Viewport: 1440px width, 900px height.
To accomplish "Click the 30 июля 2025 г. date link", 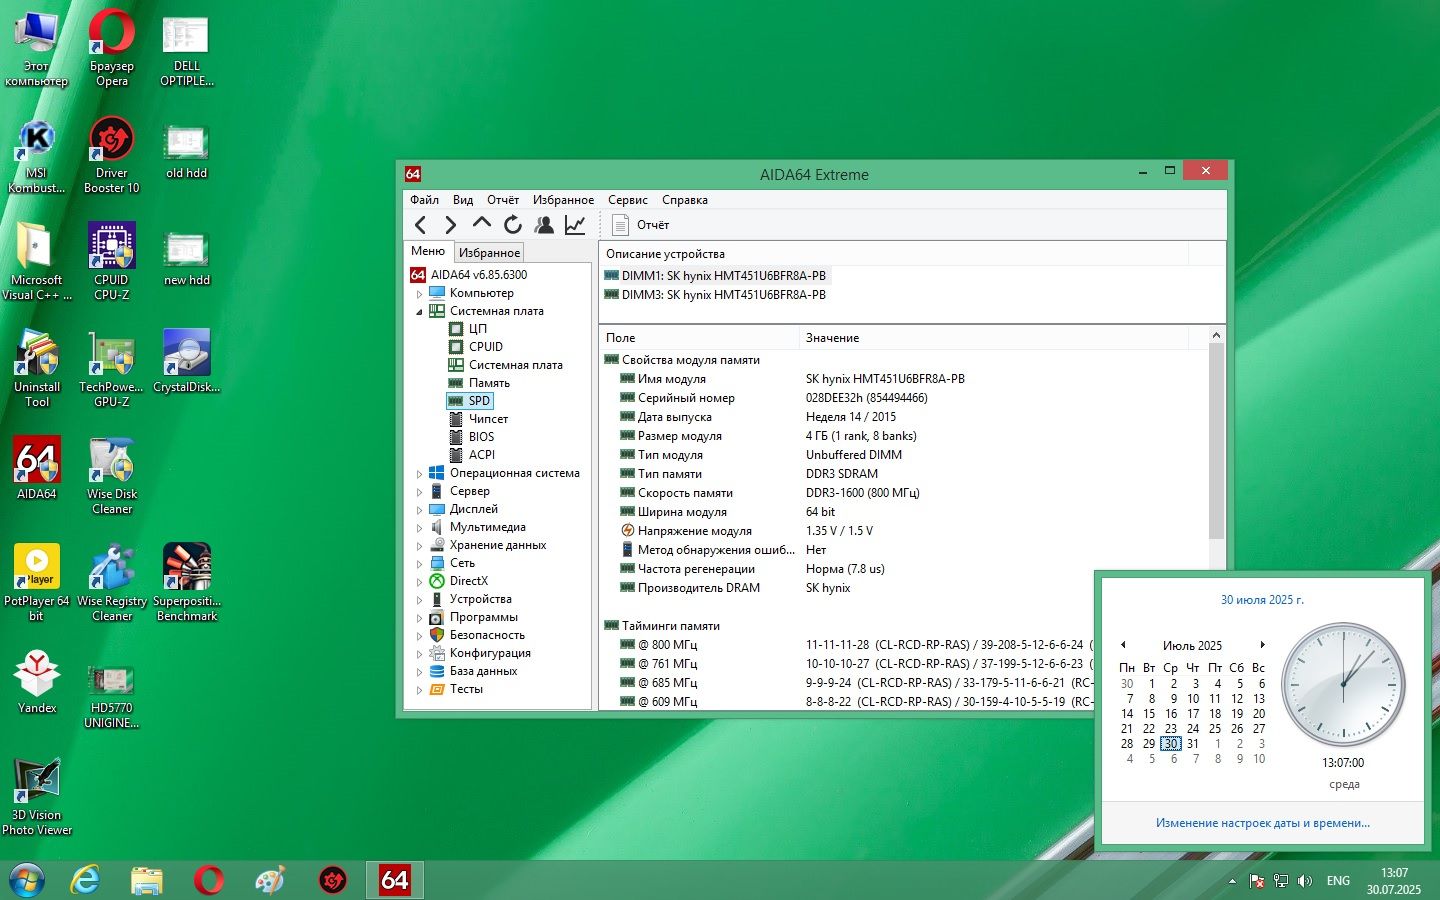I will (1262, 600).
